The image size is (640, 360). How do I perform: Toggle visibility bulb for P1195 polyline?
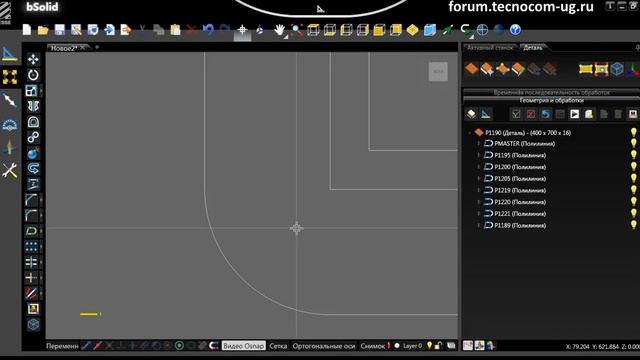point(633,155)
